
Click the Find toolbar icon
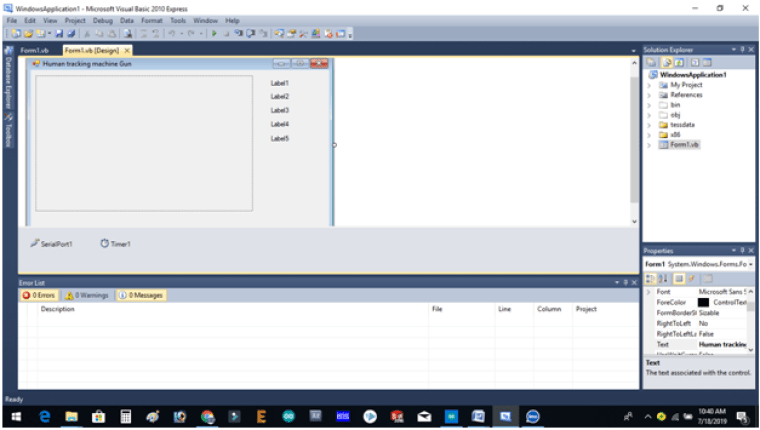click(x=127, y=33)
